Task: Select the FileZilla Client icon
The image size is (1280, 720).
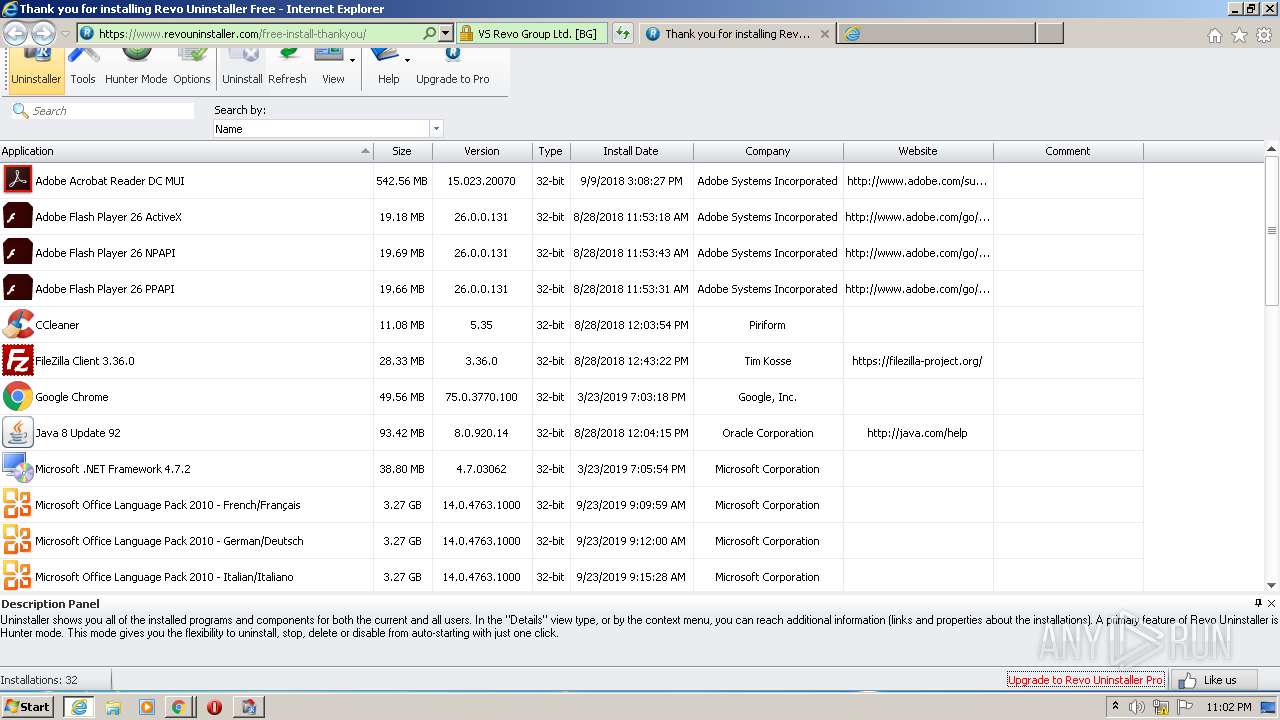Action: pyautogui.click(x=17, y=361)
